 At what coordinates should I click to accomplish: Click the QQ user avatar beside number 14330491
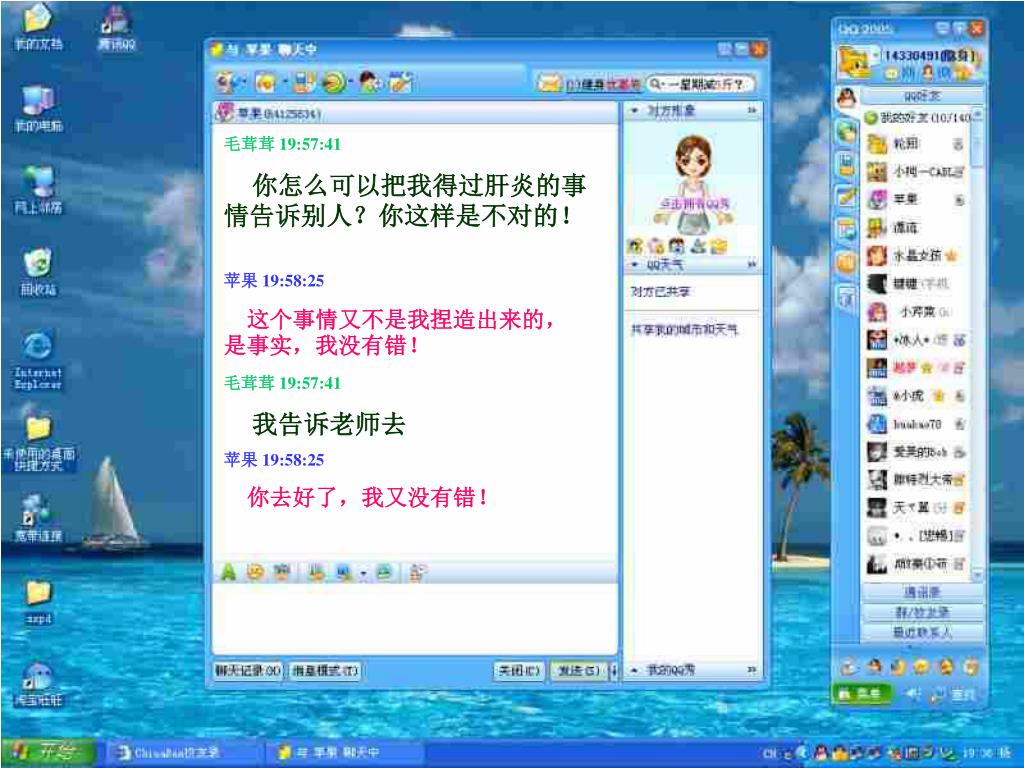[852, 62]
